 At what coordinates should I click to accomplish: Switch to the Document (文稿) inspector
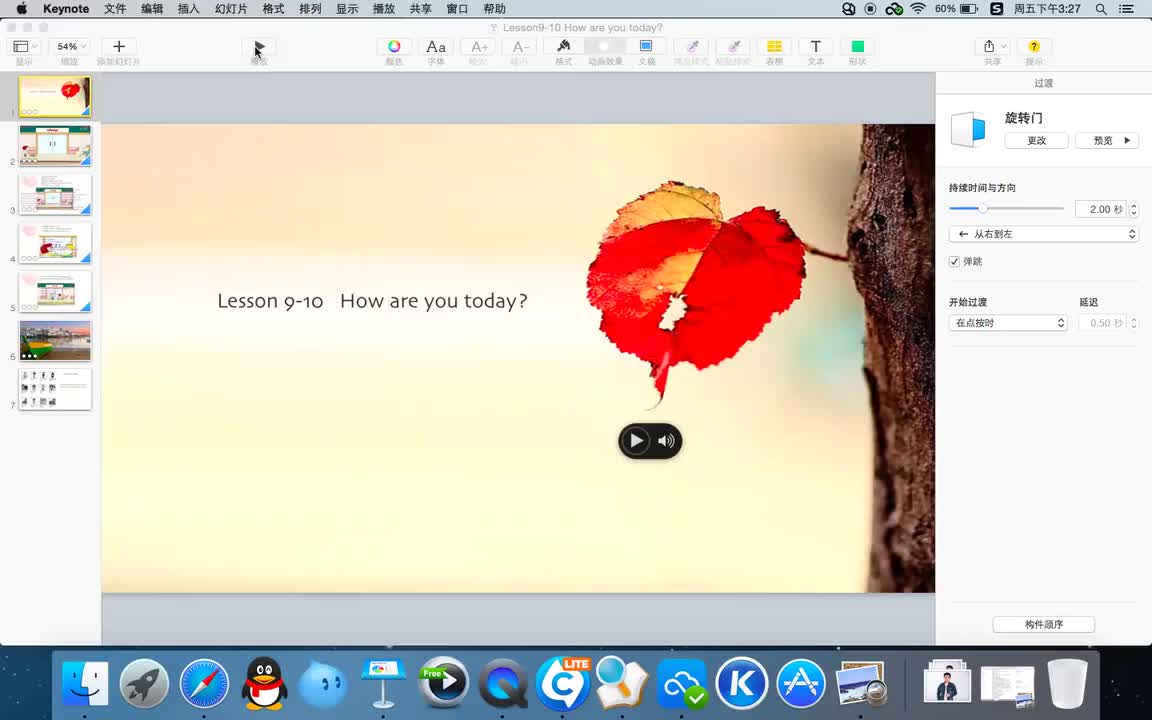point(646,47)
